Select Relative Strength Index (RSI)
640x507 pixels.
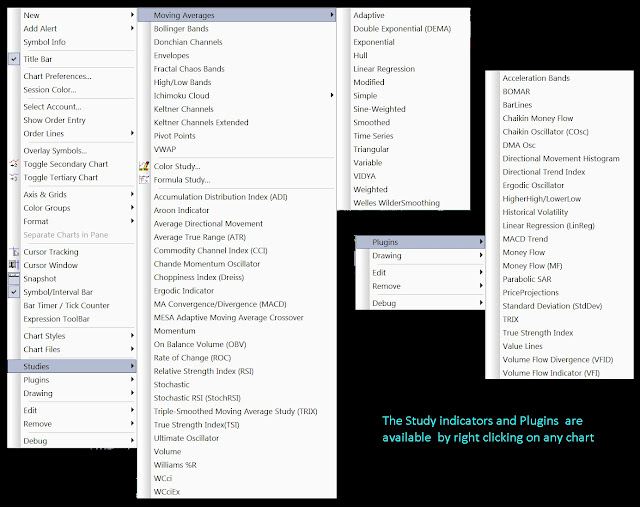[203, 371]
